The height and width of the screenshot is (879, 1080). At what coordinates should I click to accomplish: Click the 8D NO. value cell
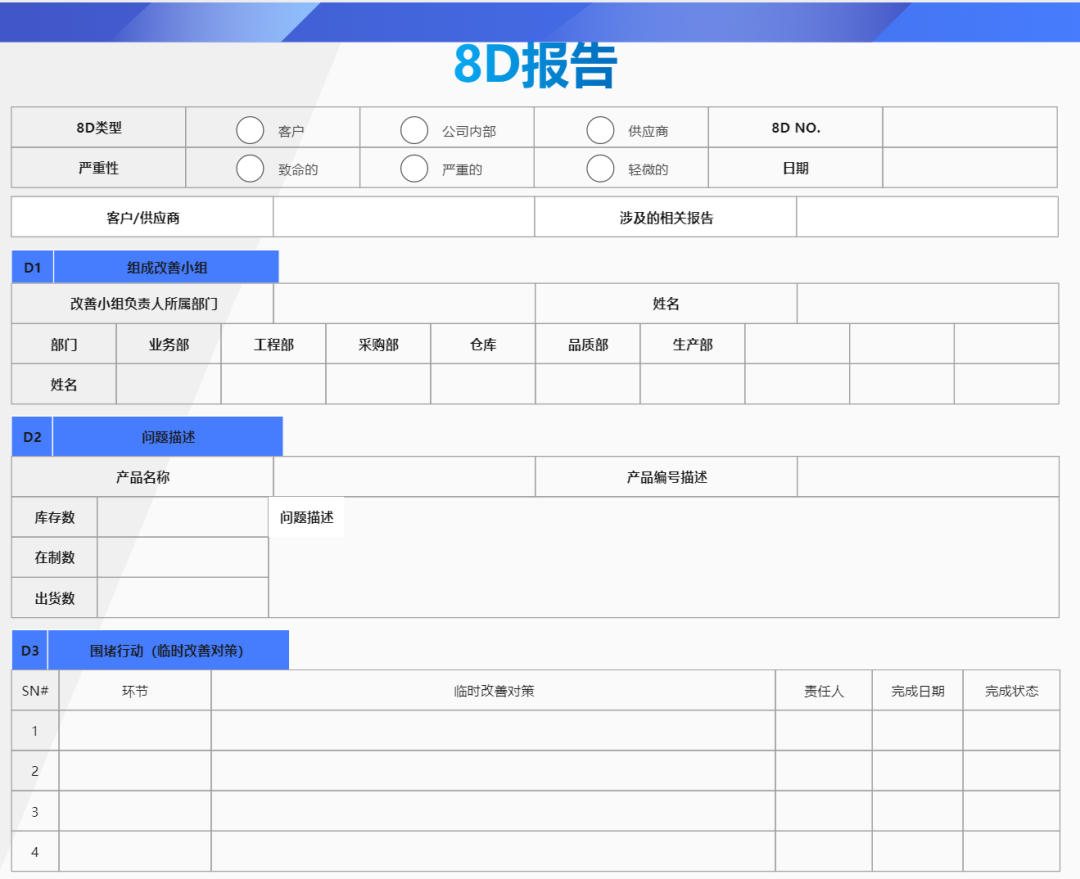[x=970, y=127]
